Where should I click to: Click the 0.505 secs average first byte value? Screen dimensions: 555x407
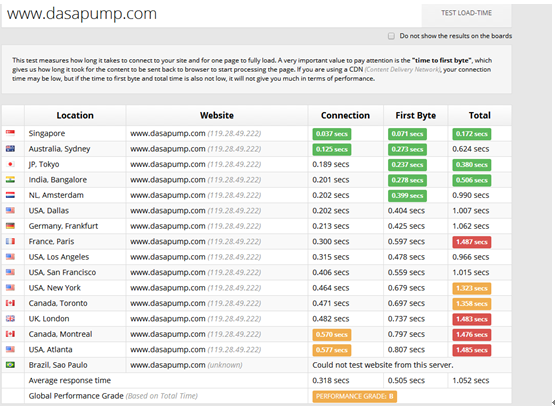pos(406,380)
